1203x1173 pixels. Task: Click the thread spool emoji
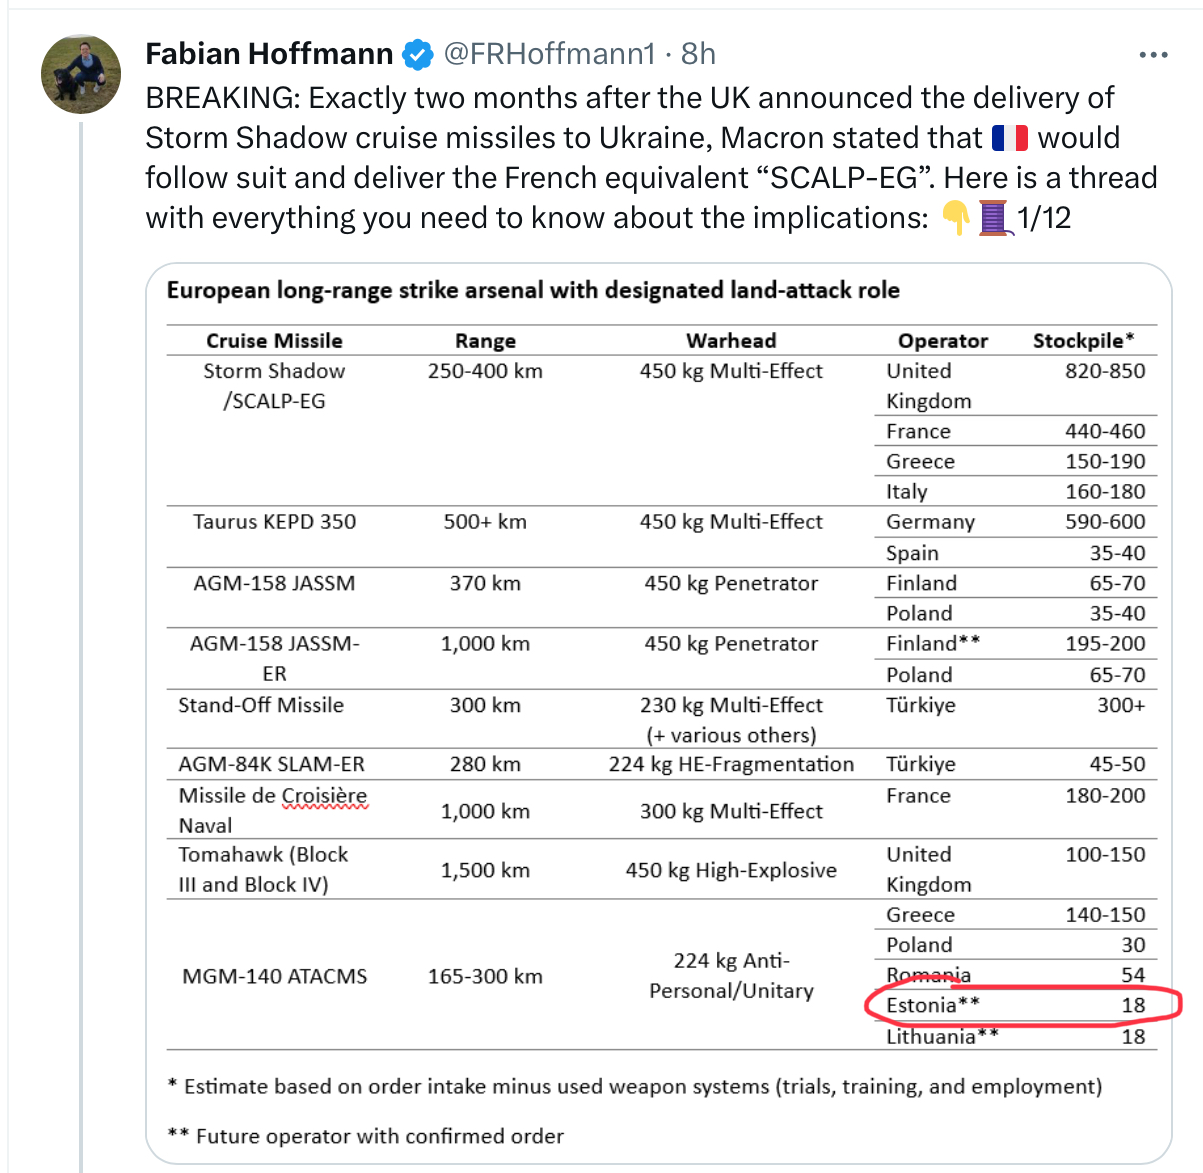coord(993,217)
